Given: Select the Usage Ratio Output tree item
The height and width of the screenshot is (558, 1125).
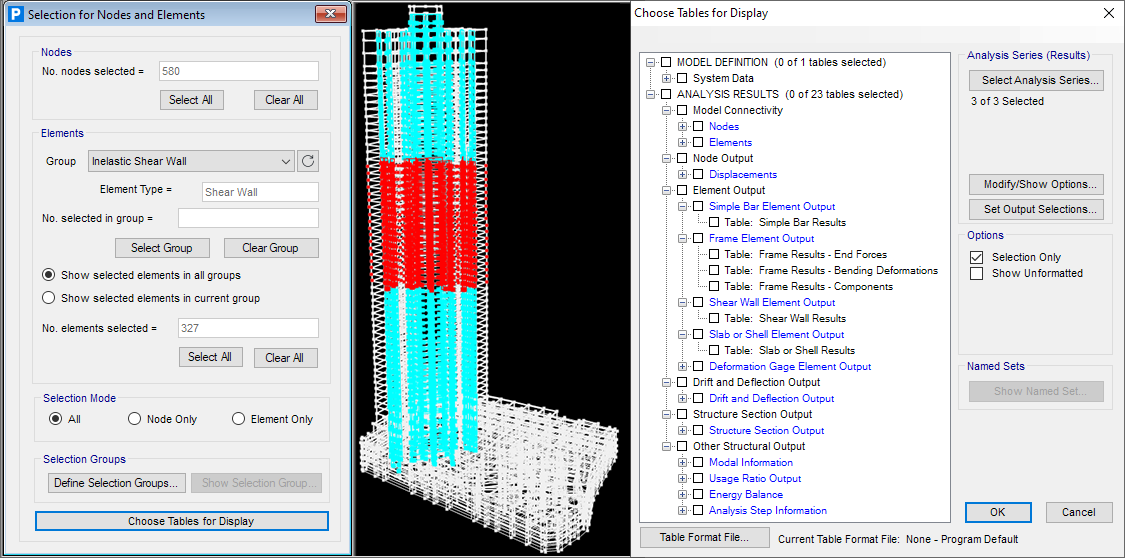Looking at the screenshot, I should pos(754,478).
